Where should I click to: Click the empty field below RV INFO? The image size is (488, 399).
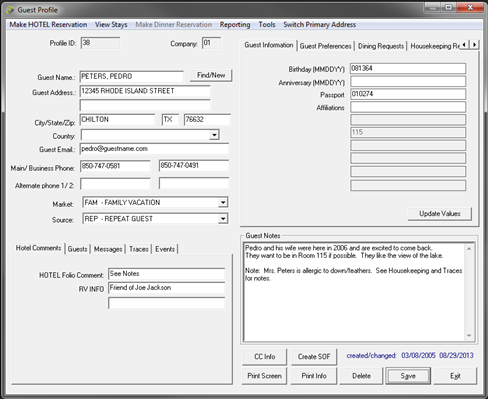(166, 303)
